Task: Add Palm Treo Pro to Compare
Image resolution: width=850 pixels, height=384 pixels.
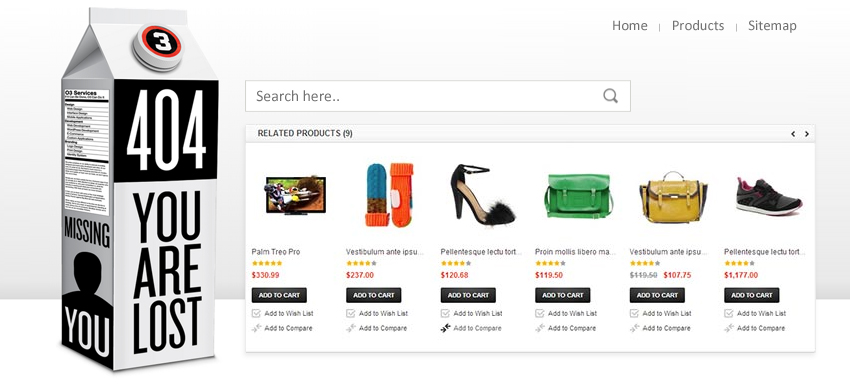Action: coord(288,328)
